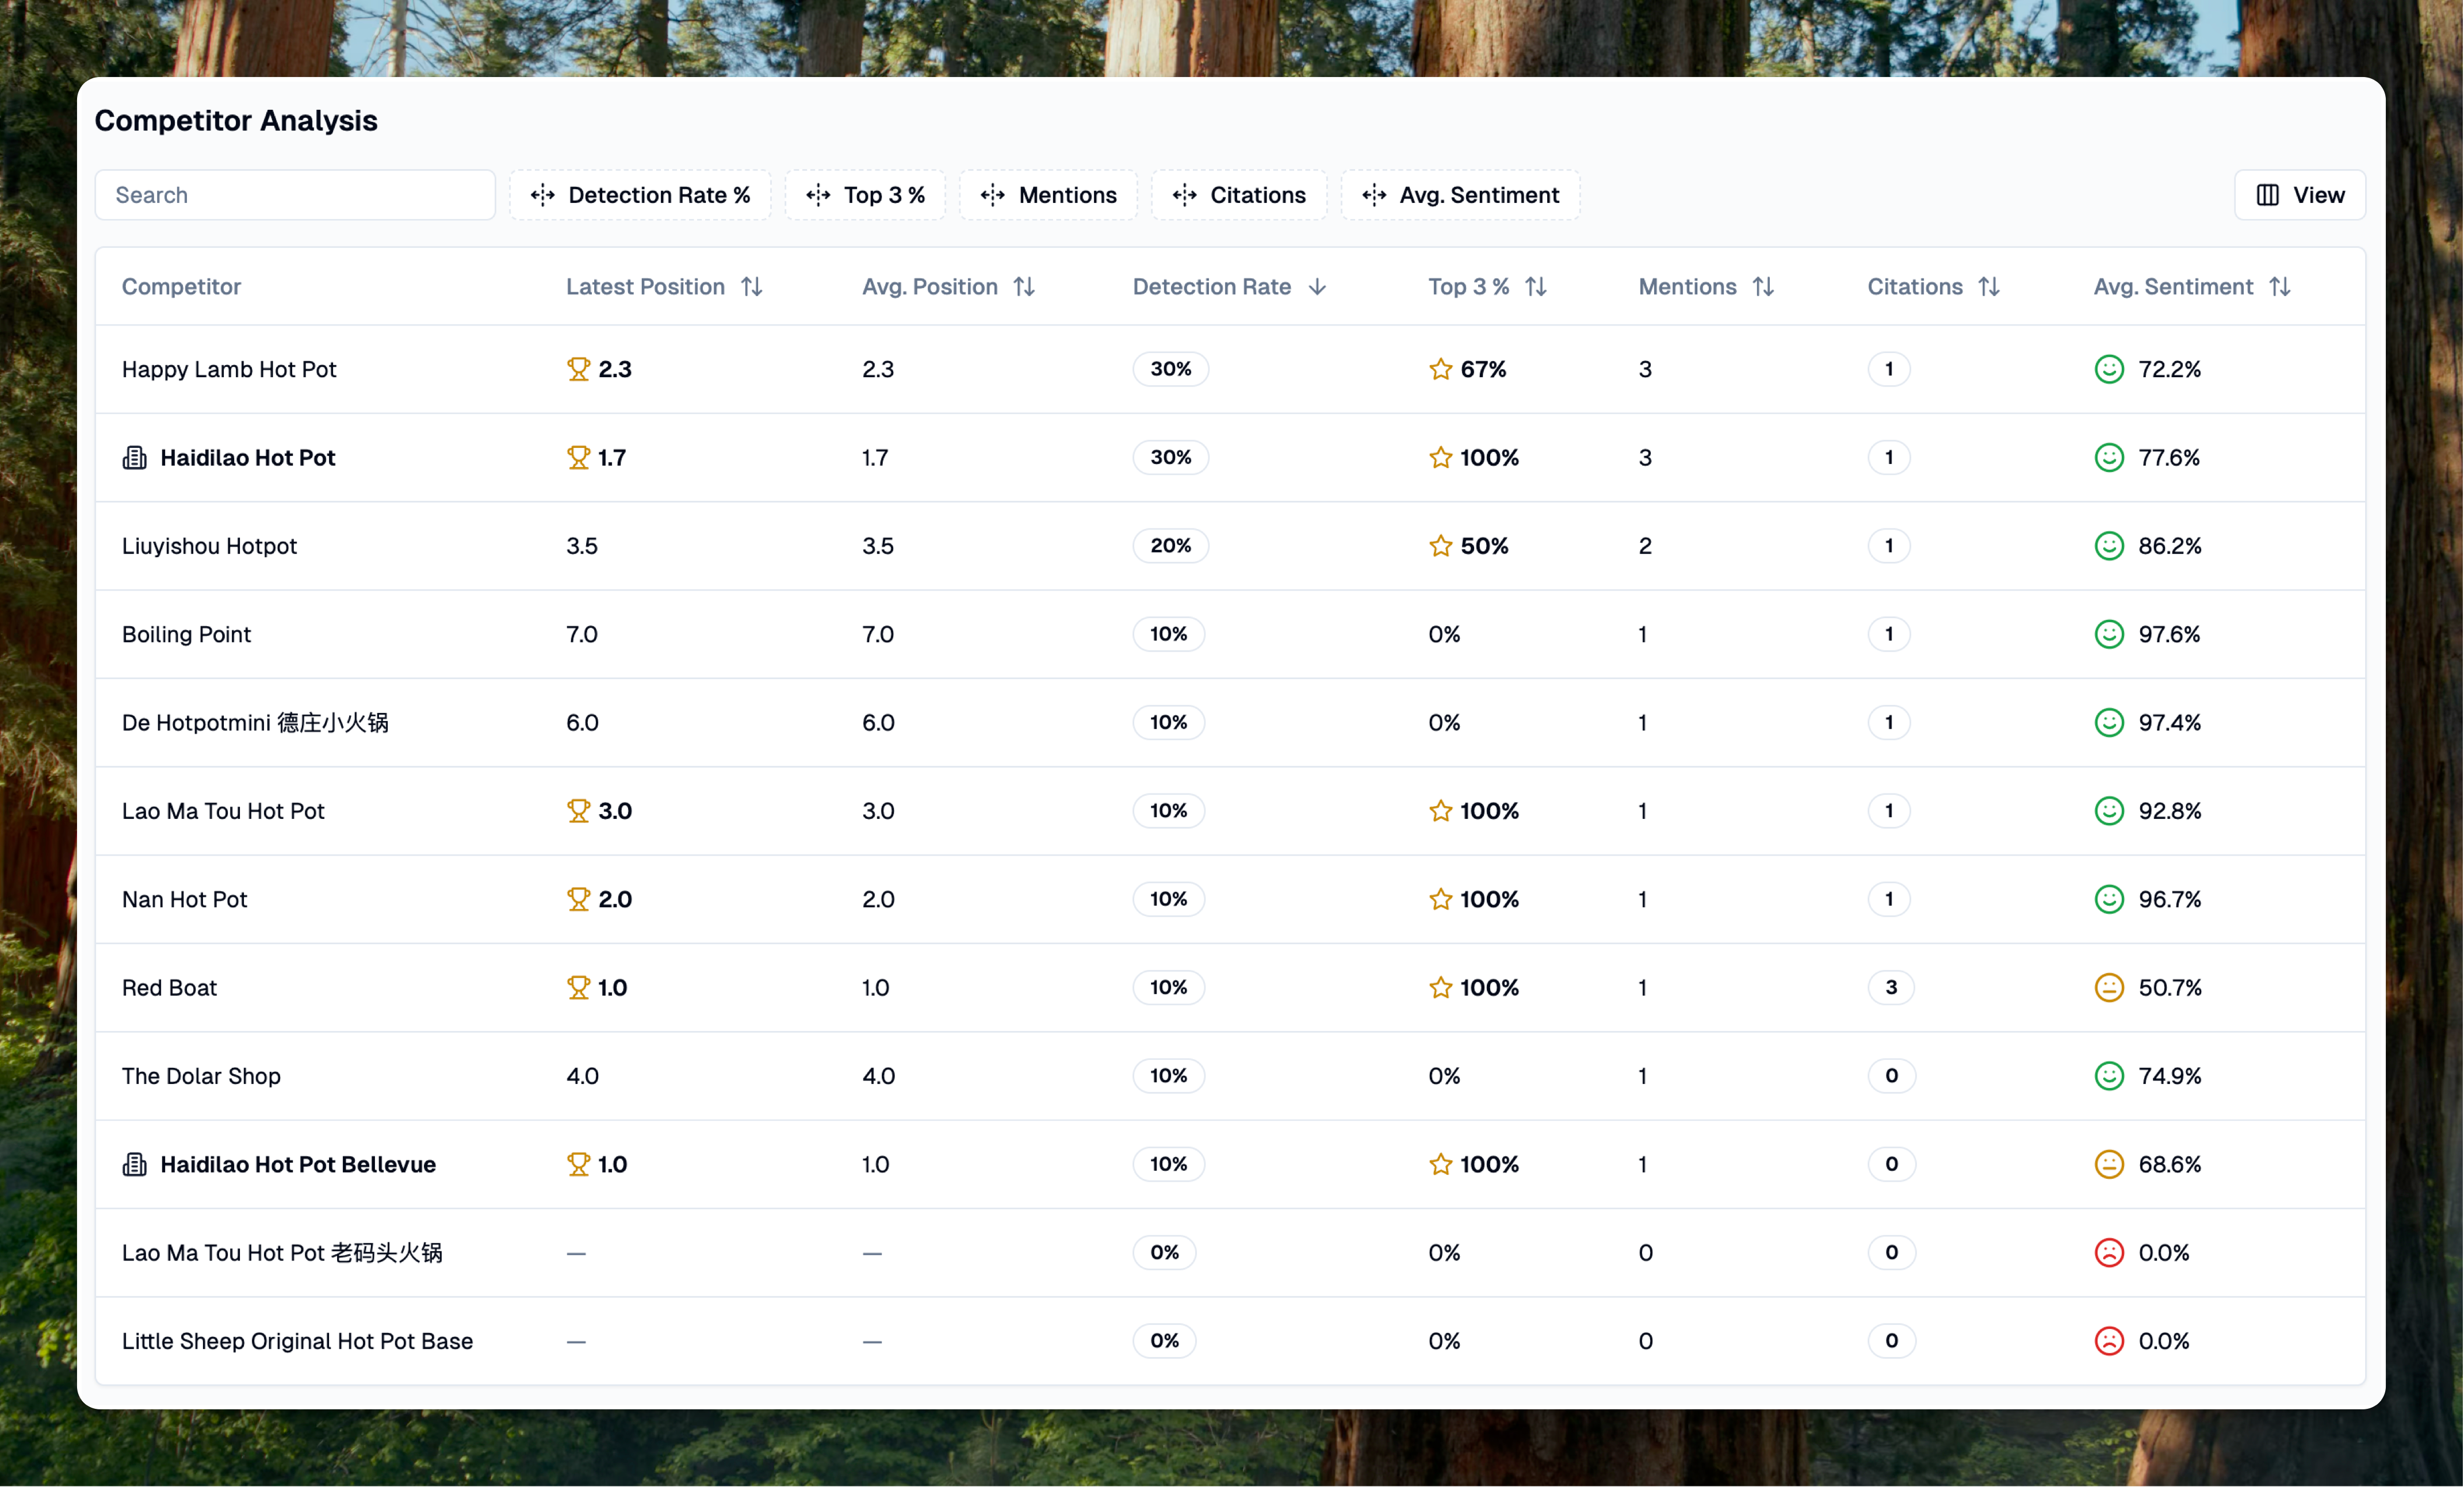Click citations badge 3 in Red Boat row
2464x1487 pixels.
(1890, 988)
